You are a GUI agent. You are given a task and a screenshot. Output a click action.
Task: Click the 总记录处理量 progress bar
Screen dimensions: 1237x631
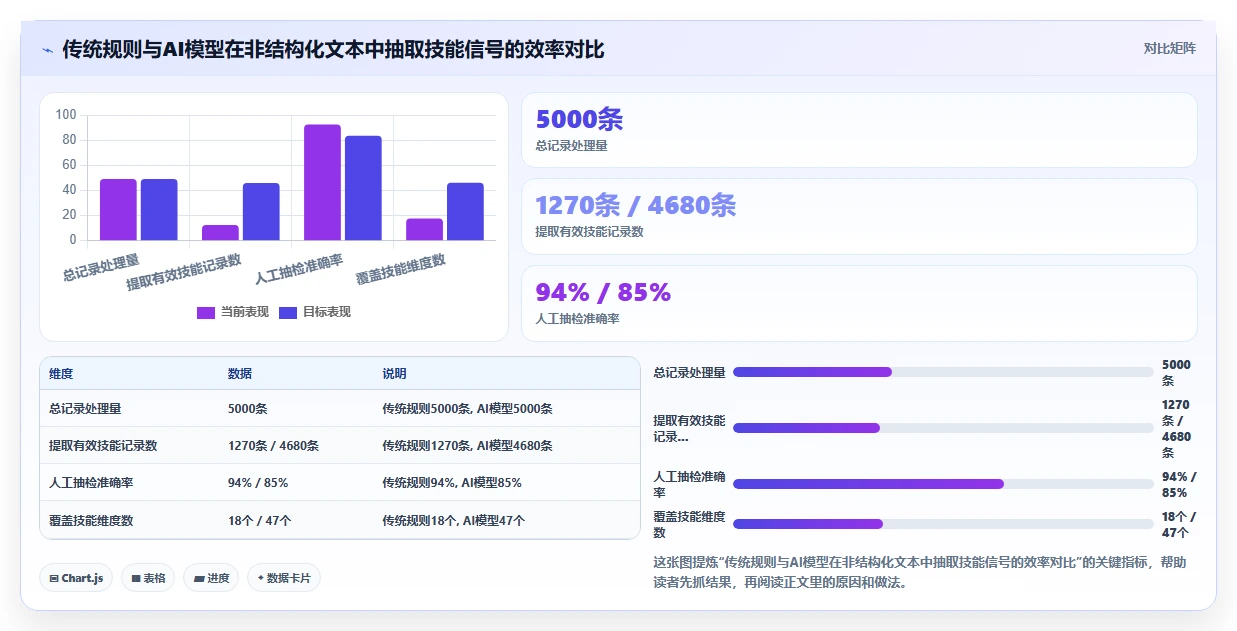(943, 372)
